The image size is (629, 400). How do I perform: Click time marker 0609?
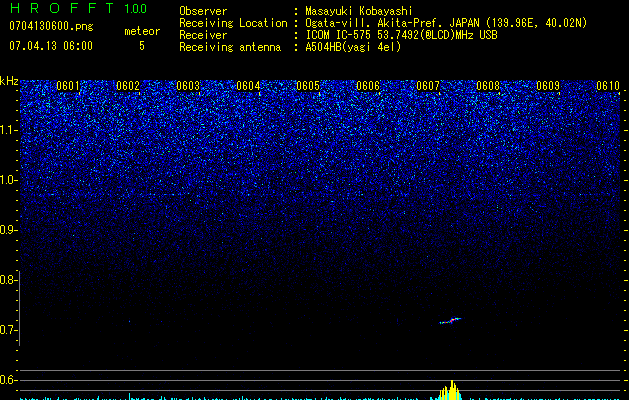tap(548, 86)
